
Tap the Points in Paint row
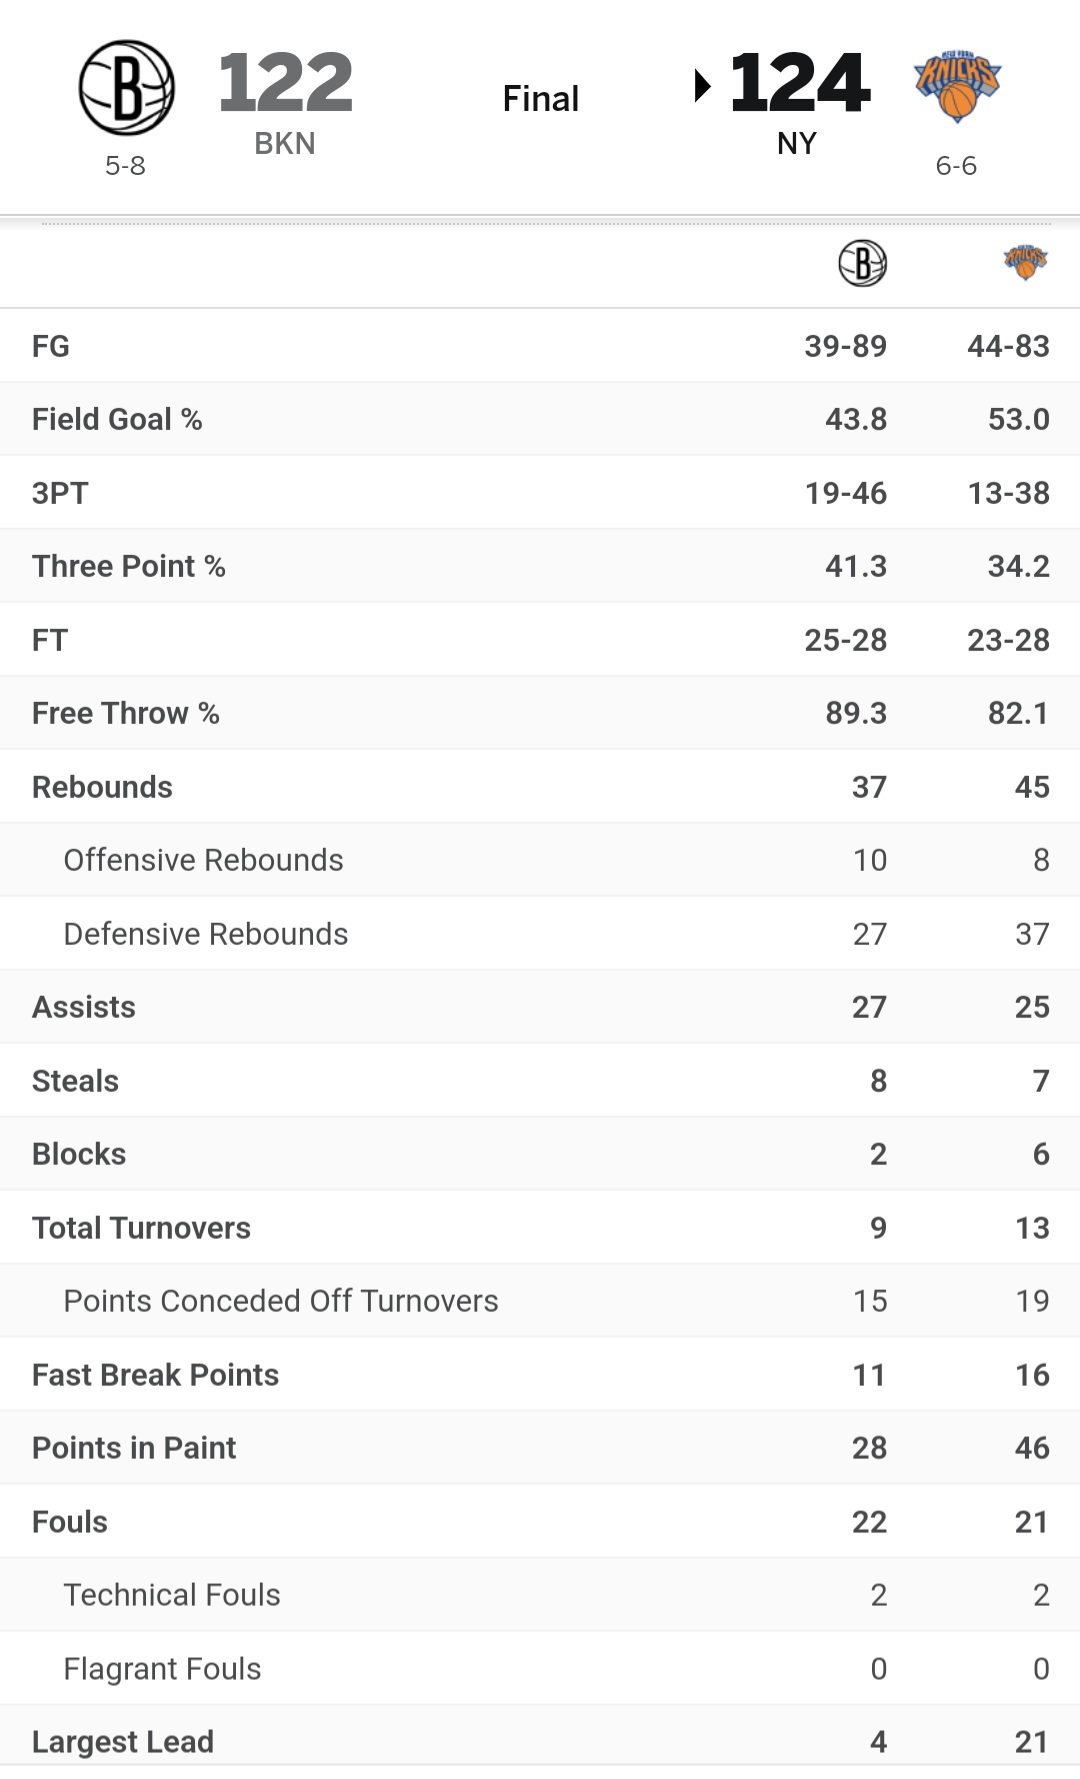[x=540, y=1448]
